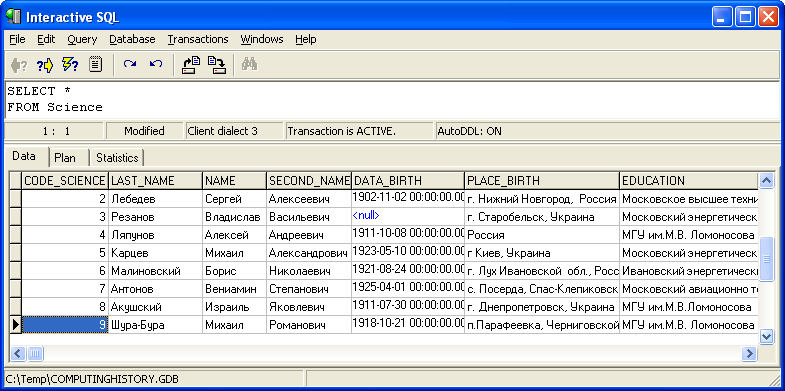The width and height of the screenshot is (785, 391).
Task: Click the SQL editor text area
Action: [392, 99]
